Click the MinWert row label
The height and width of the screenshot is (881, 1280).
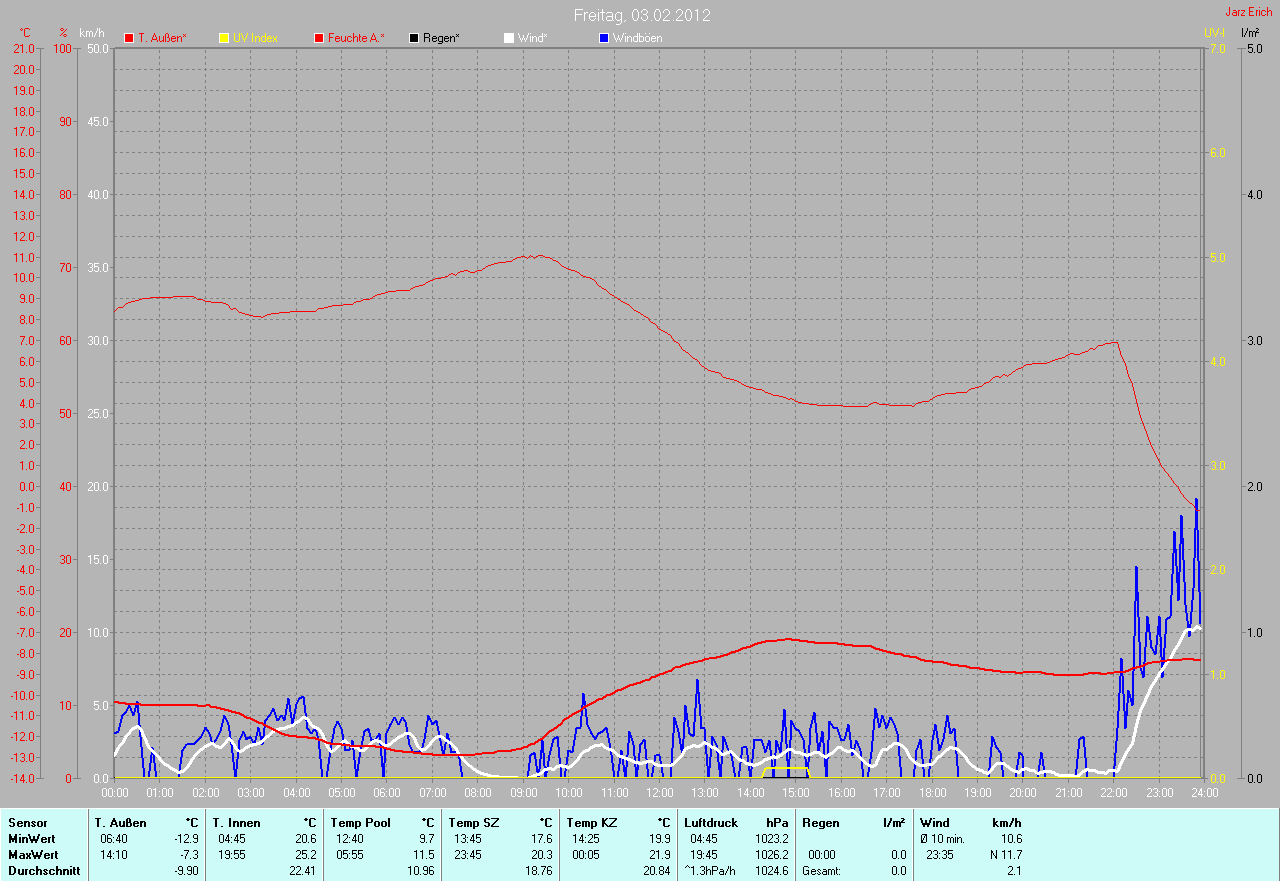pyautogui.click(x=33, y=839)
